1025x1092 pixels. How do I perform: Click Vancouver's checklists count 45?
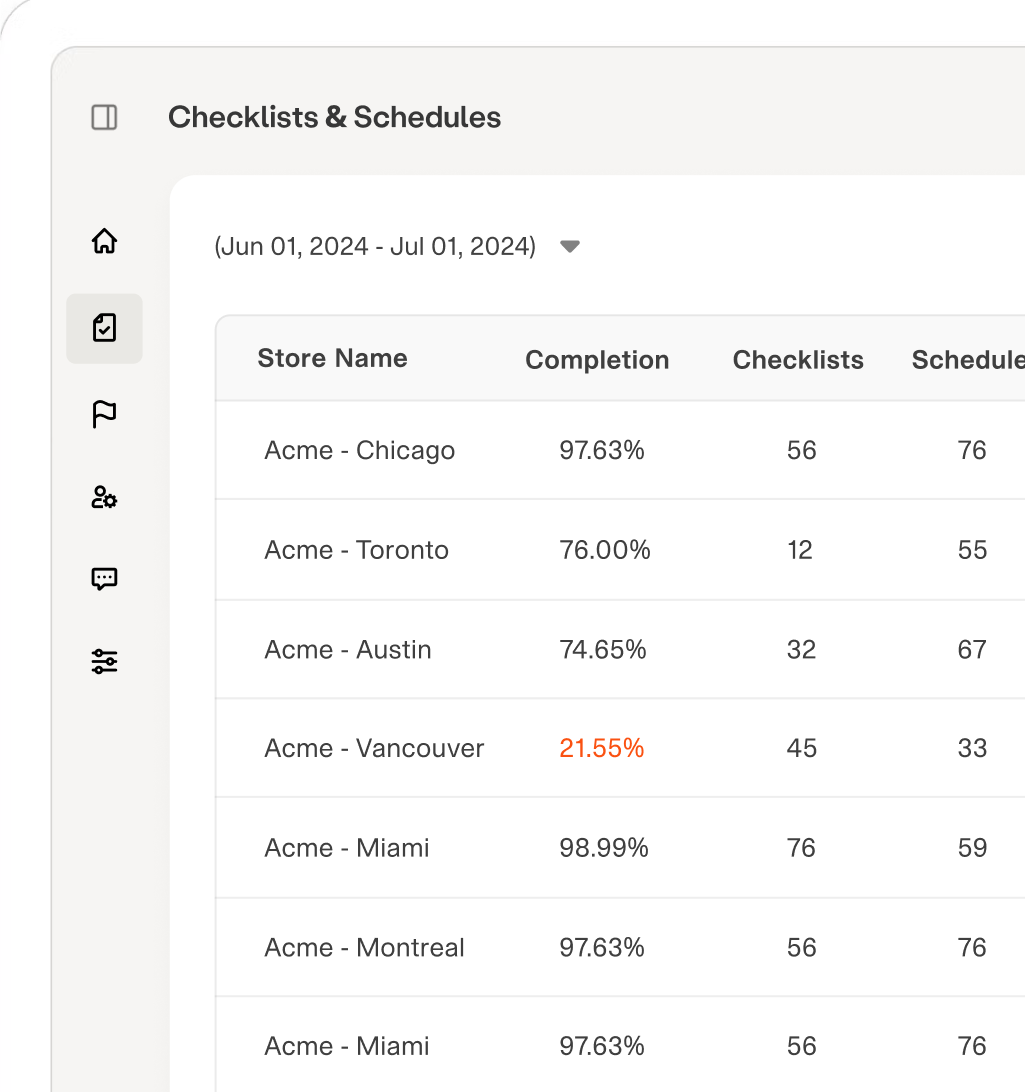coord(801,749)
